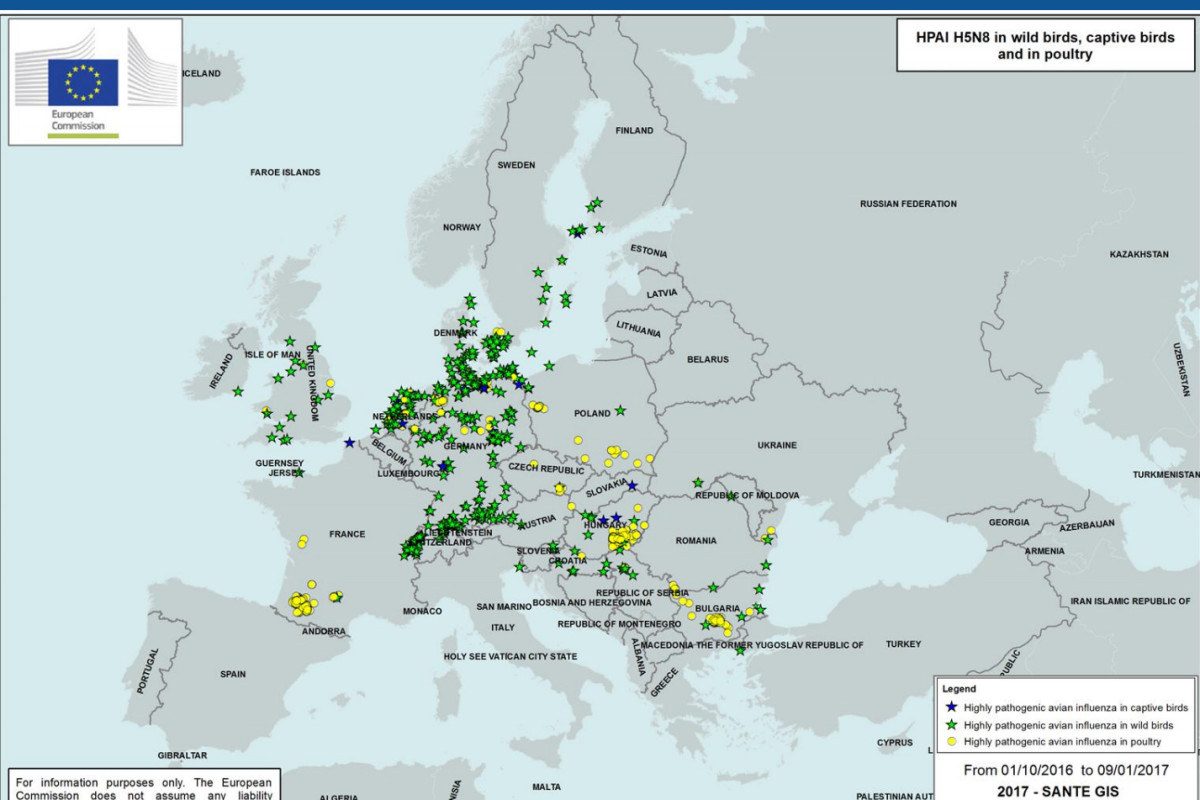The width and height of the screenshot is (1200, 800).
Task: Select the Finland label on the map
Action: pyautogui.click(x=634, y=131)
